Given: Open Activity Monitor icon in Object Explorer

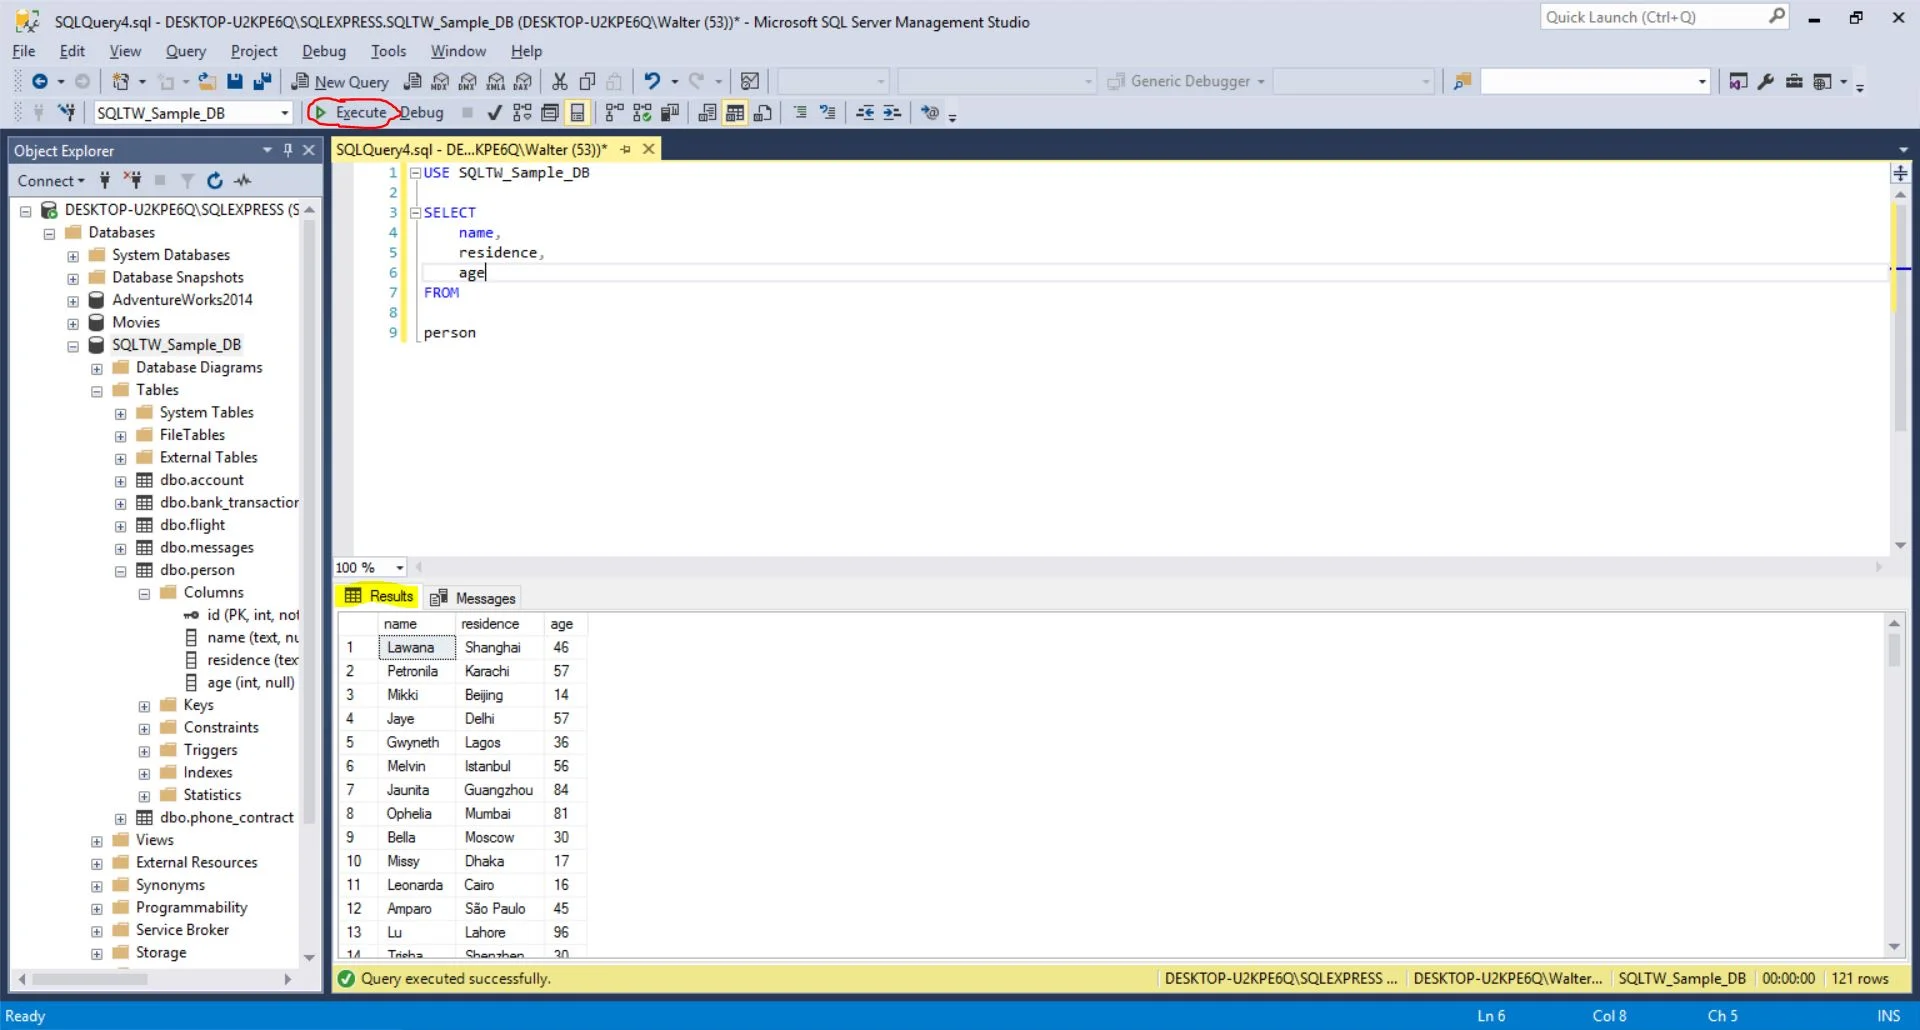Looking at the screenshot, I should pos(242,181).
